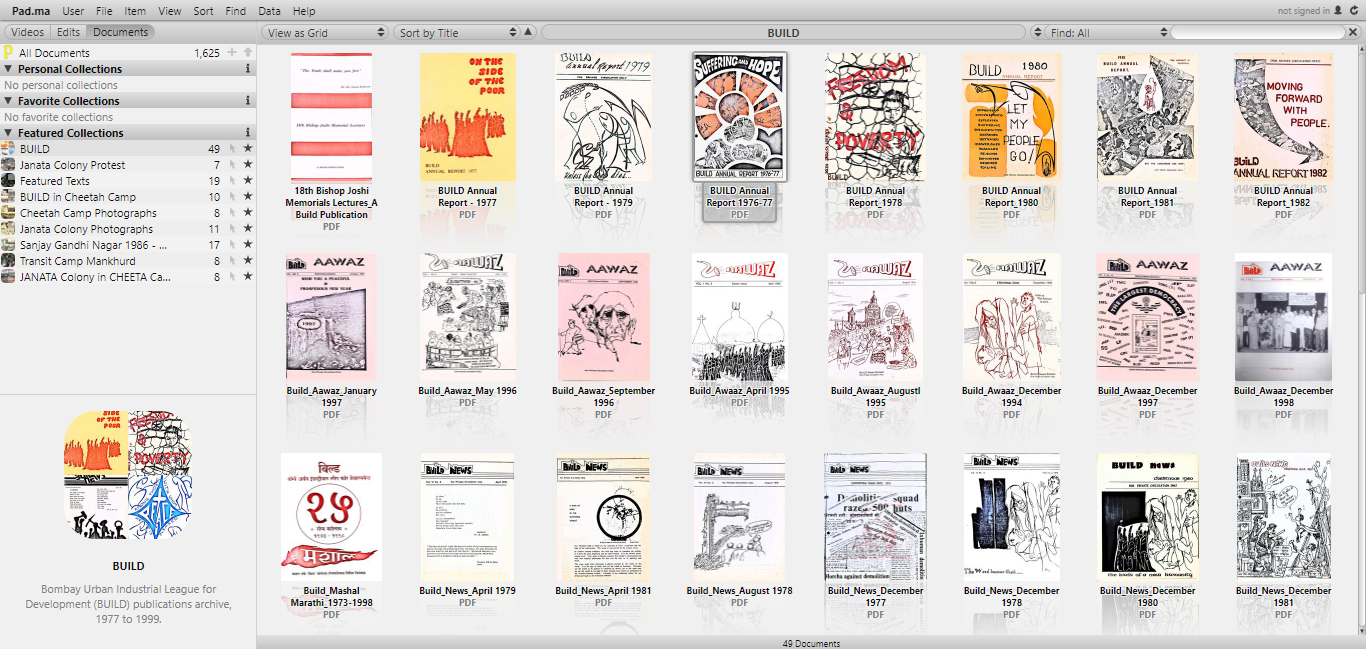Open info icon for Personal Collections
1366x649 pixels.
(x=248, y=69)
